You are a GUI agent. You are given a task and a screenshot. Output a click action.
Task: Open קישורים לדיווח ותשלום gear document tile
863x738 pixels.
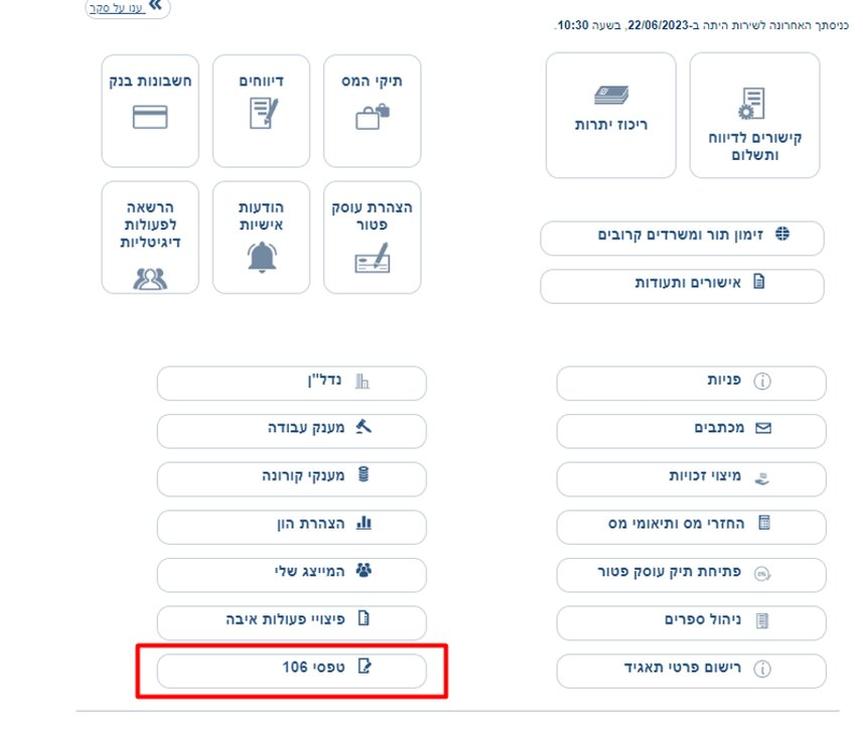(755, 115)
